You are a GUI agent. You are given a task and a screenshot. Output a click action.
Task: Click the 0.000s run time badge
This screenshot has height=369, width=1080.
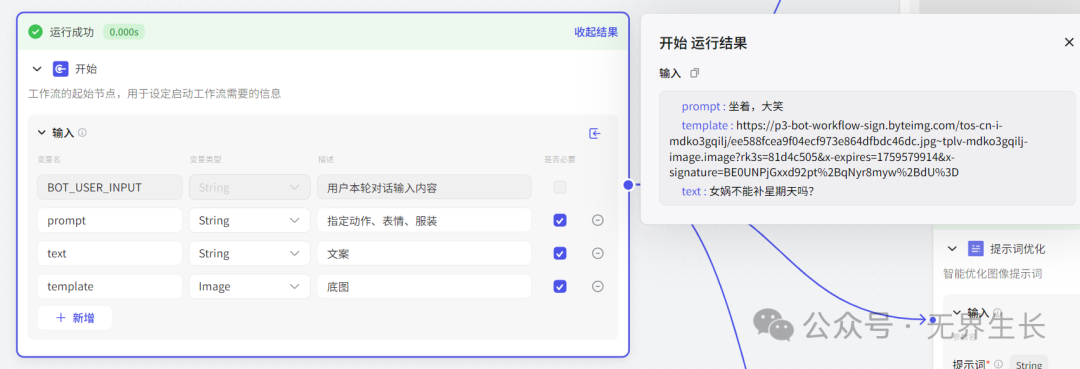click(x=124, y=32)
